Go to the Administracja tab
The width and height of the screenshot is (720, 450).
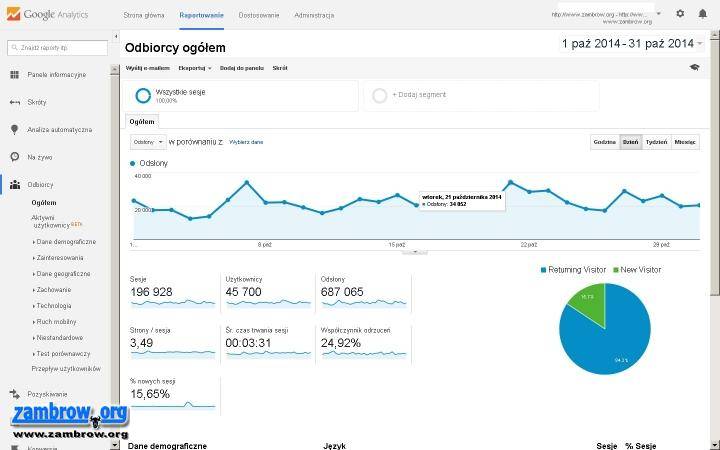(314, 16)
